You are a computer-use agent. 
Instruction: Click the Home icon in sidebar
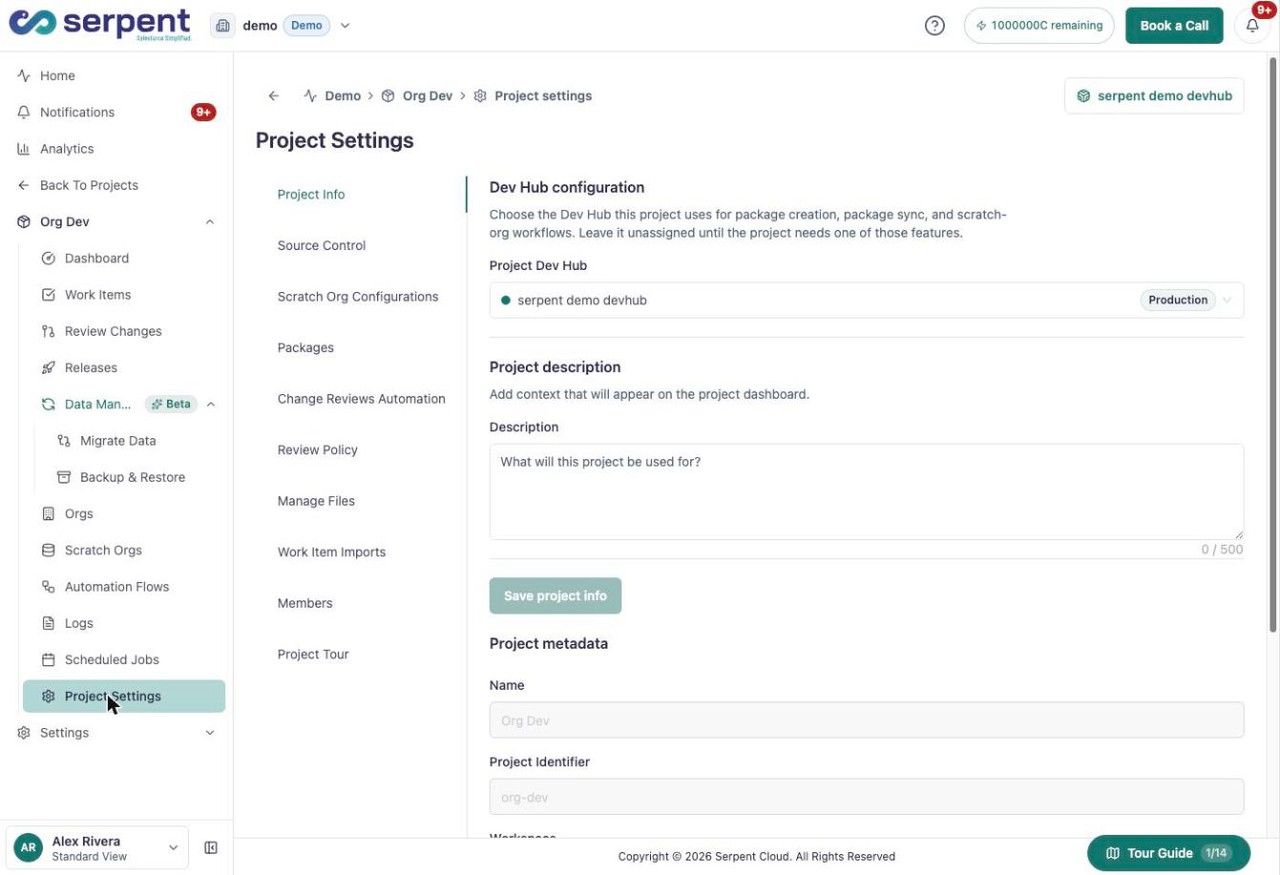[24, 76]
